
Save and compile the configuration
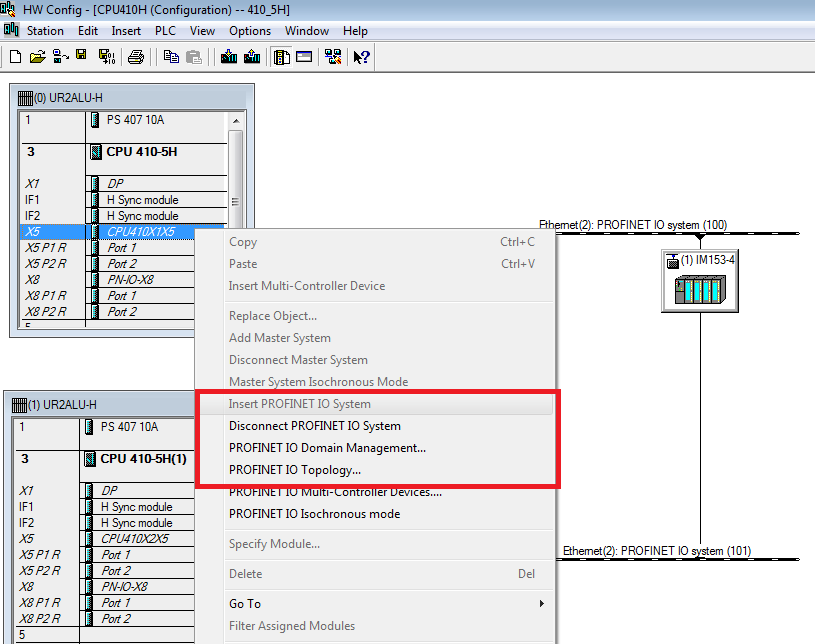(109, 57)
